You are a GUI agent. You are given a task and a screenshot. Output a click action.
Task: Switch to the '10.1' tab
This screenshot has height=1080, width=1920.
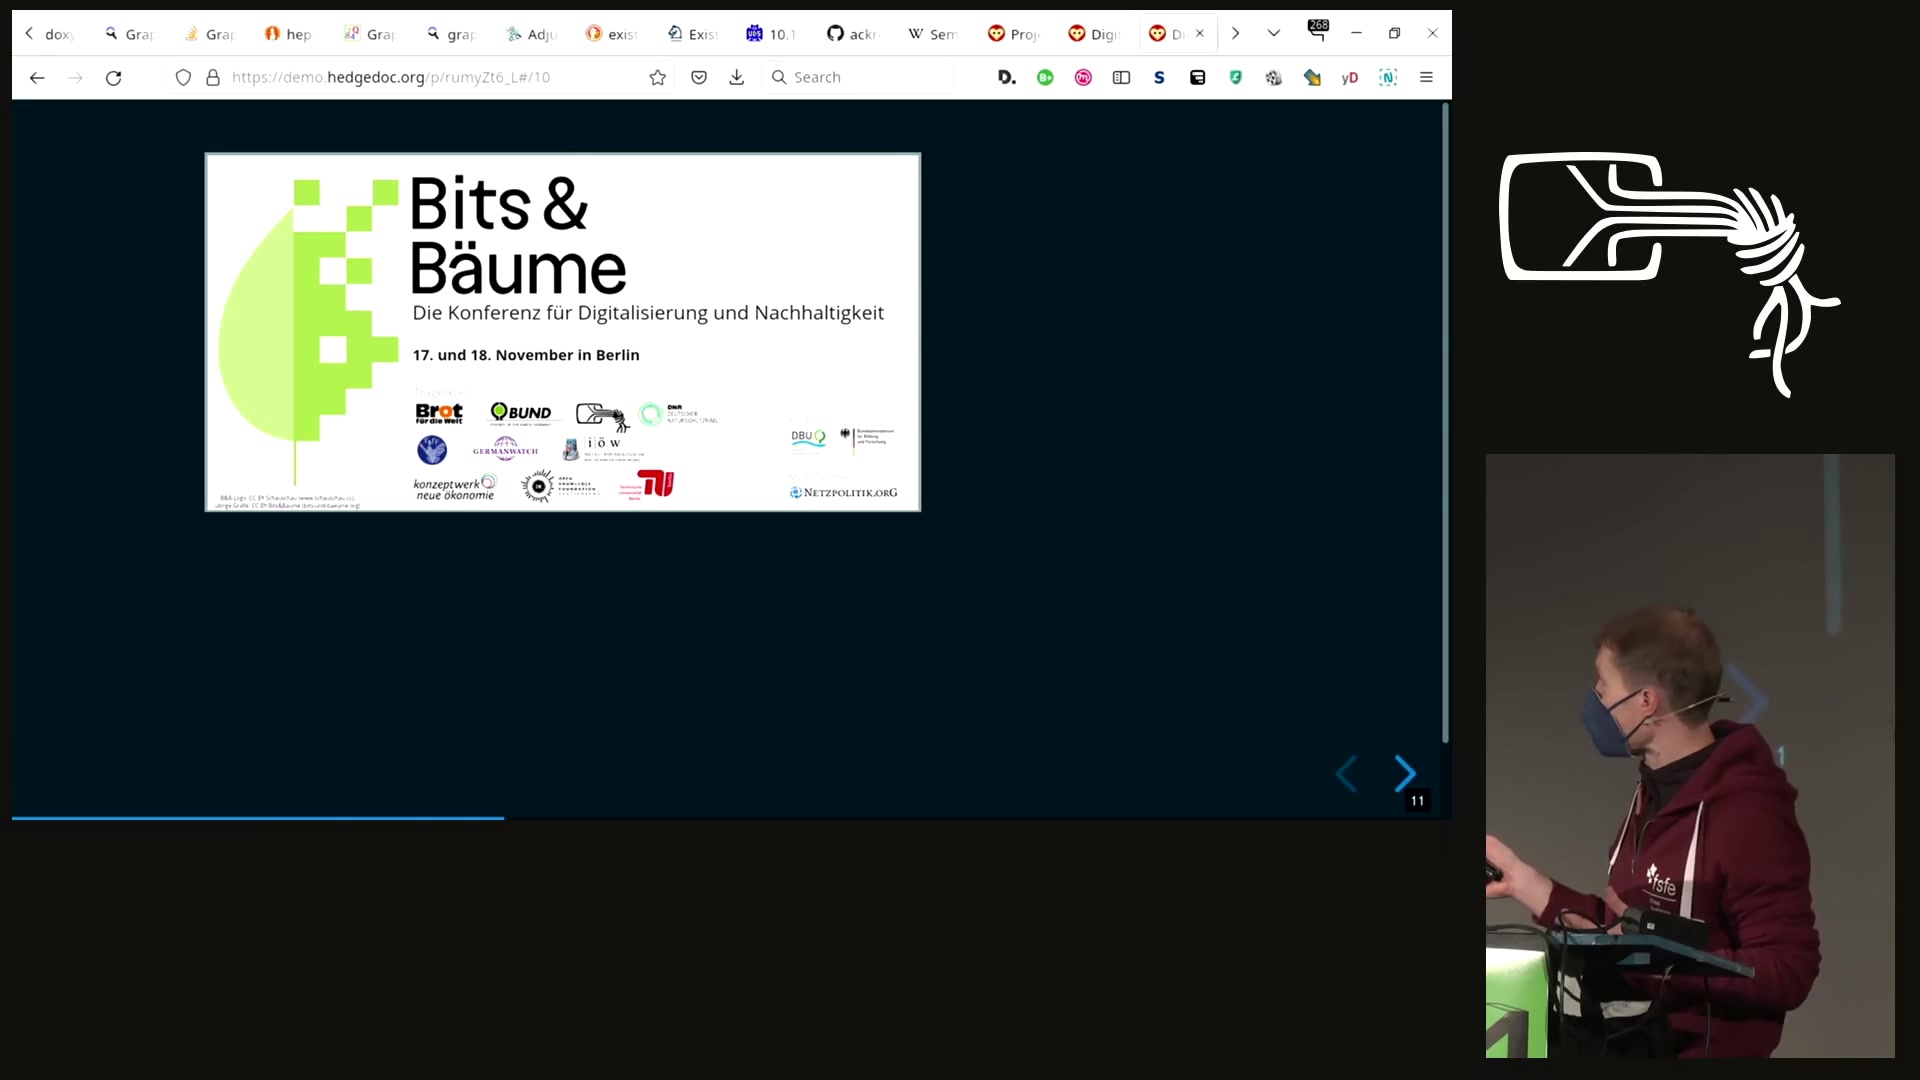point(771,34)
